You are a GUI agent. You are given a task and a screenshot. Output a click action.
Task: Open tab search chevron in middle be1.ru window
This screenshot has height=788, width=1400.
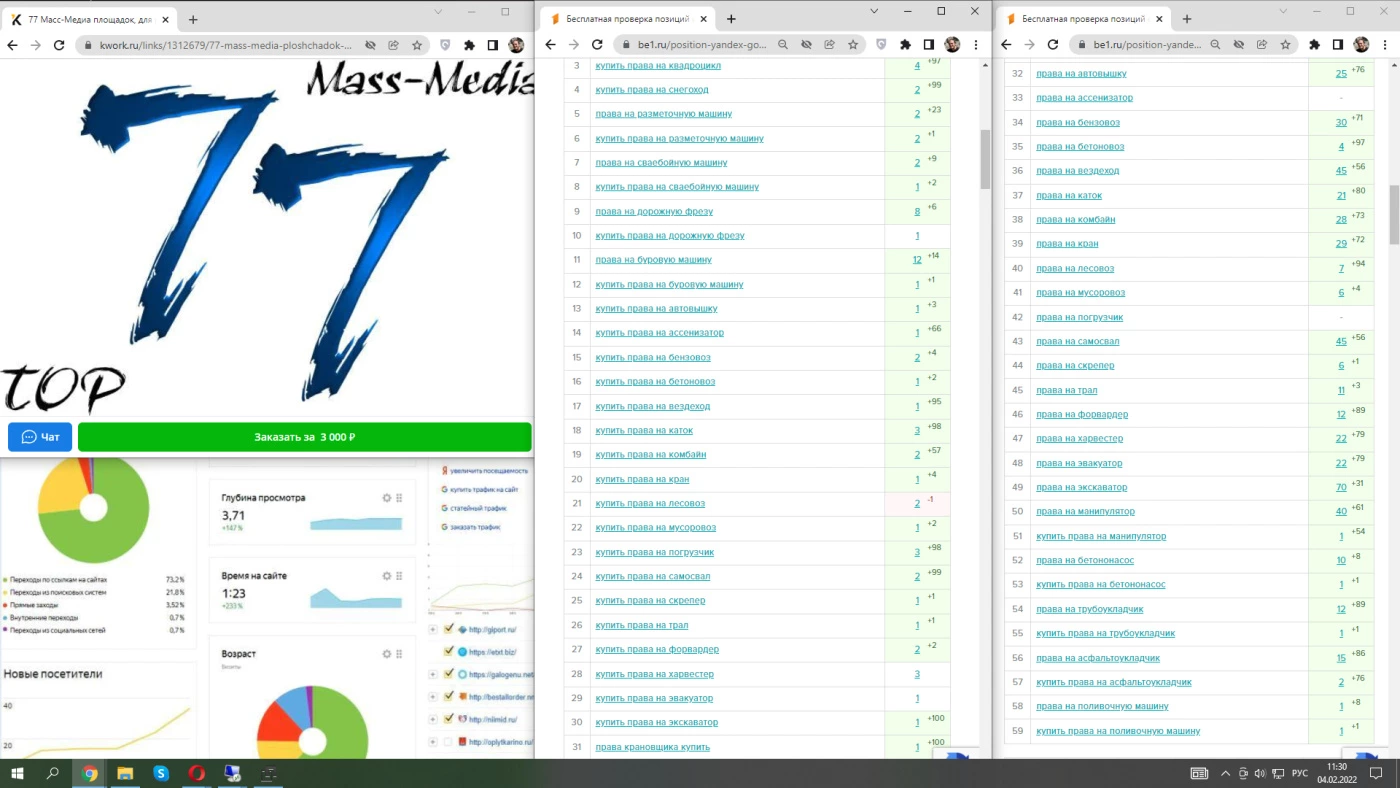874,11
